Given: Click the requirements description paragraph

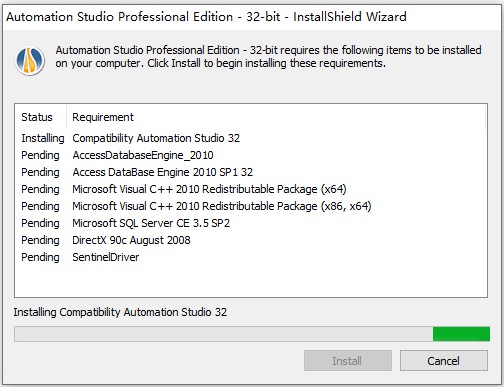Looking at the screenshot, I should 268,56.
